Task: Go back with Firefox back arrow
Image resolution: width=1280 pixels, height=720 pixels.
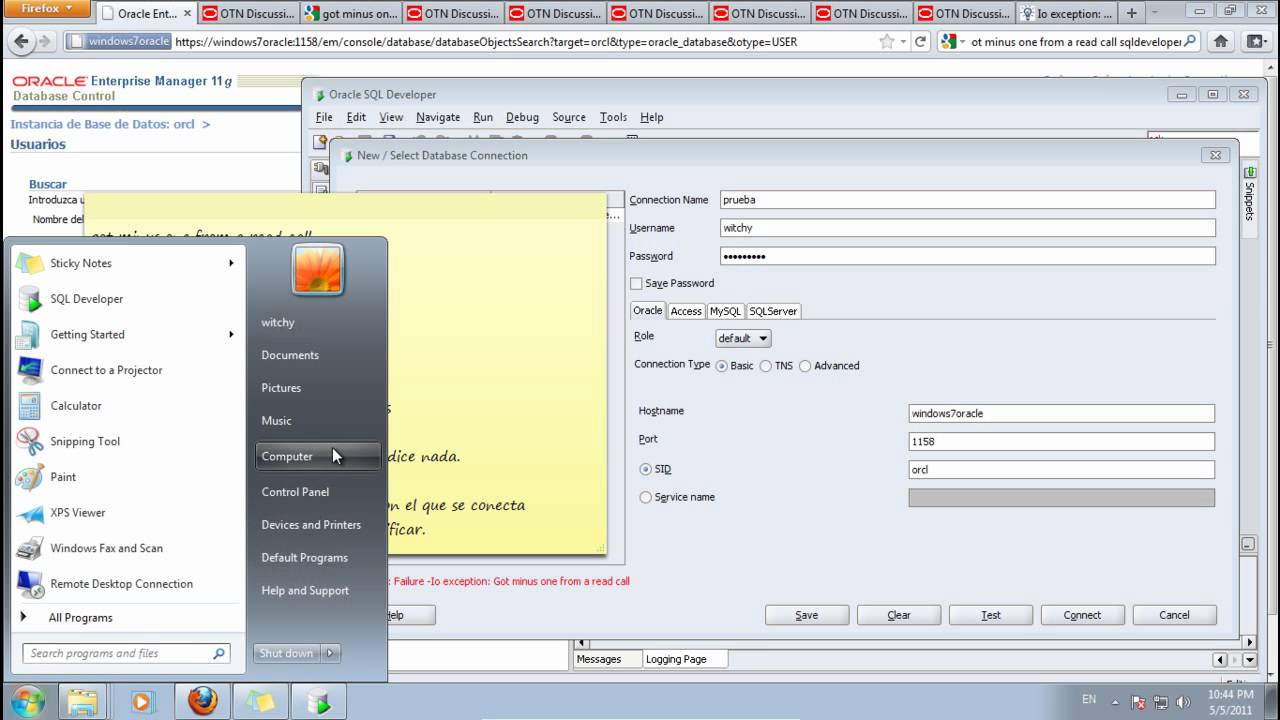Action: 22,42
